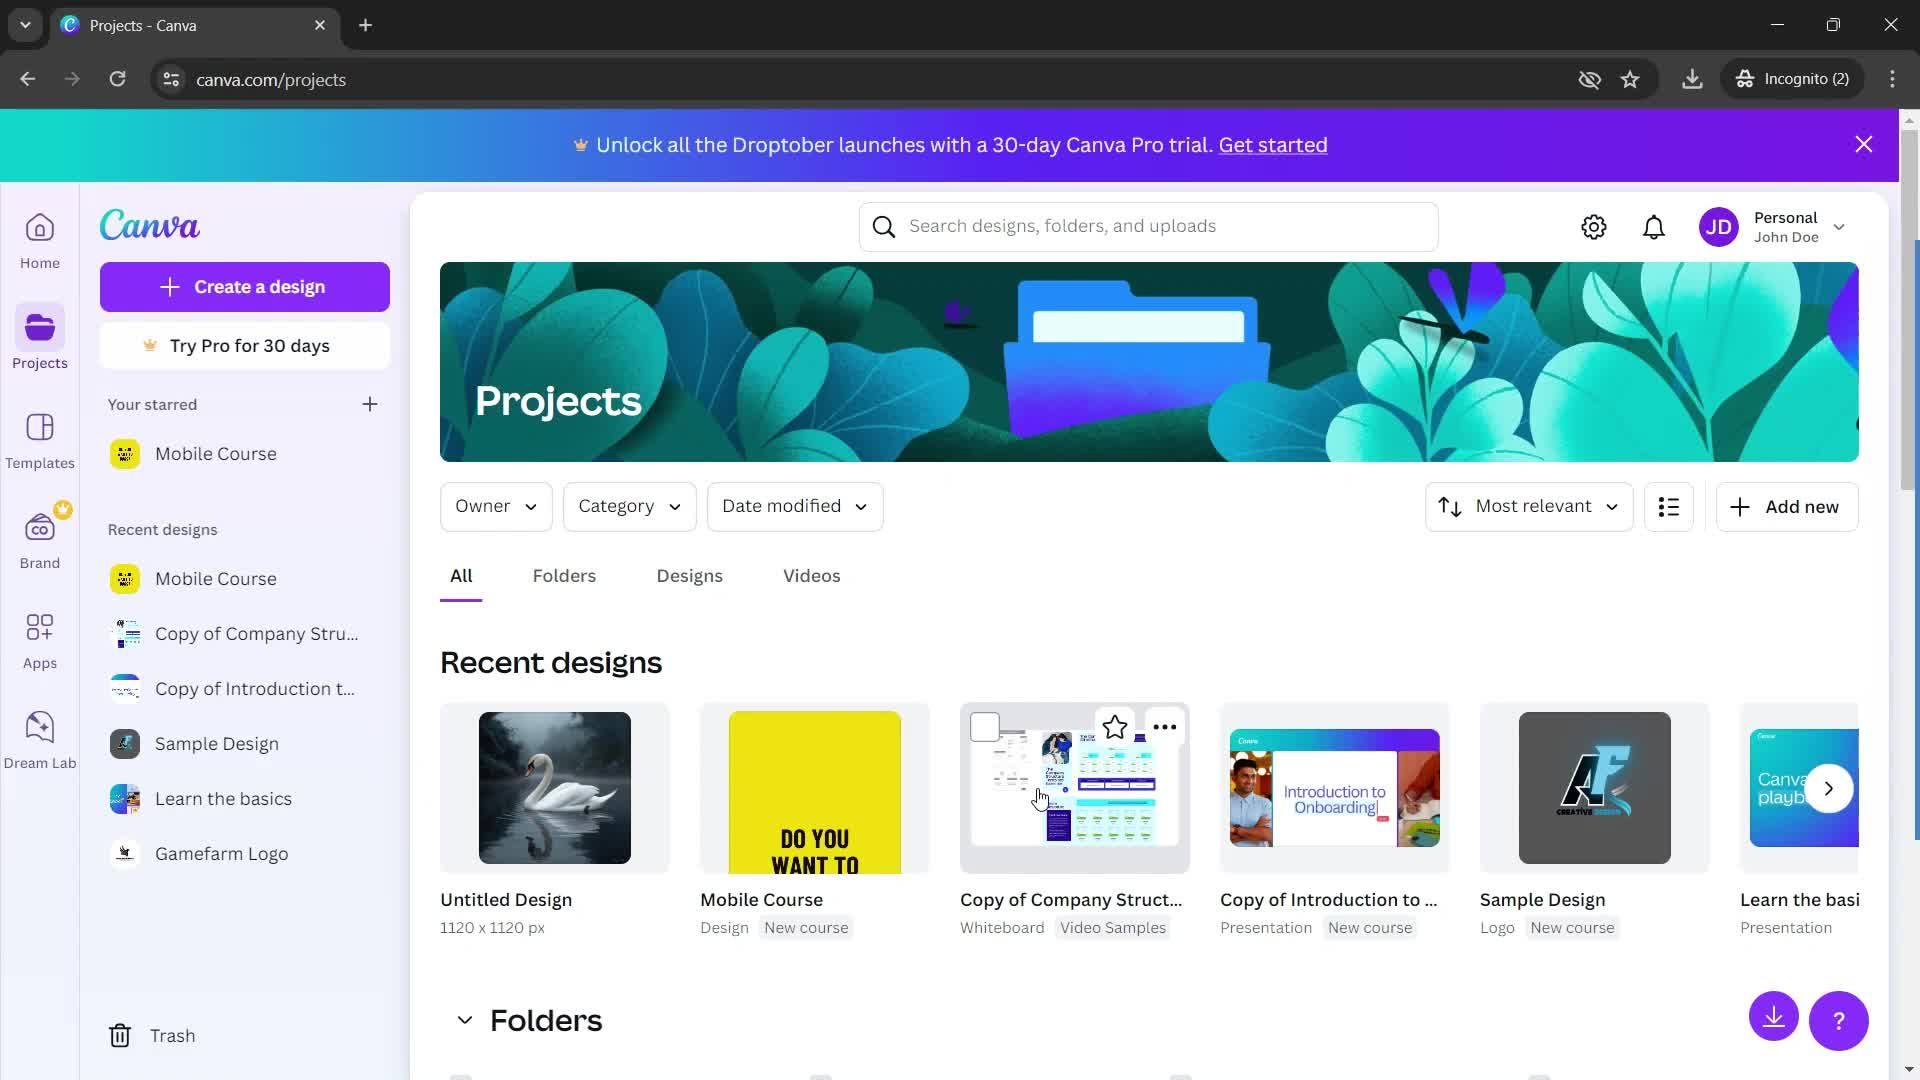This screenshot has width=1920, height=1080.
Task: Click star toggle on Copy of Company Struct
Action: coord(1113,727)
